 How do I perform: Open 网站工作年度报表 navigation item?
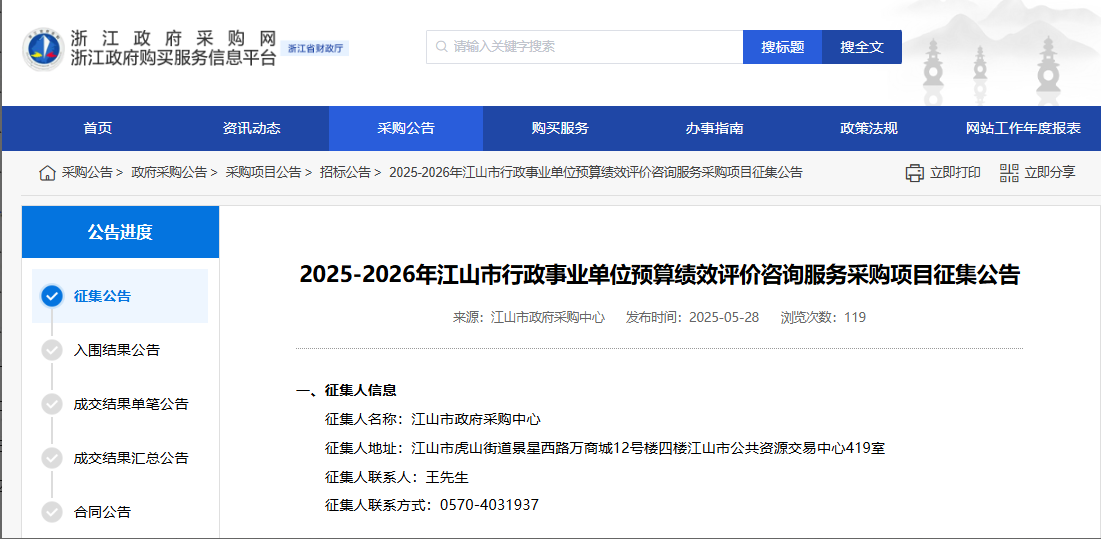(1023, 128)
